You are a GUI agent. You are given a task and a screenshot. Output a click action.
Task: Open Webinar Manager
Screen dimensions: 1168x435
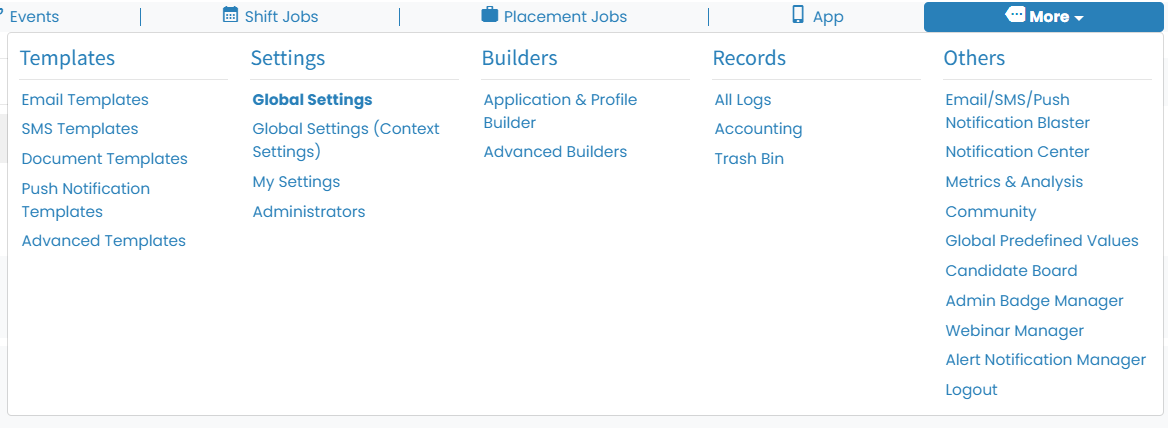[x=1014, y=331]
